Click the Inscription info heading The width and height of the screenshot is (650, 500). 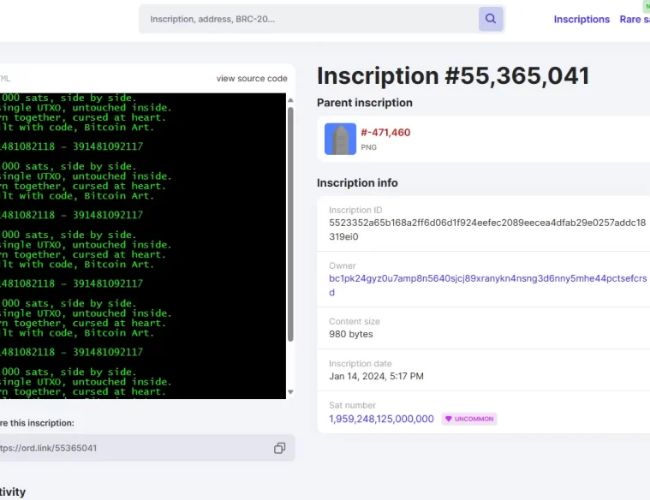coord(357,183)
